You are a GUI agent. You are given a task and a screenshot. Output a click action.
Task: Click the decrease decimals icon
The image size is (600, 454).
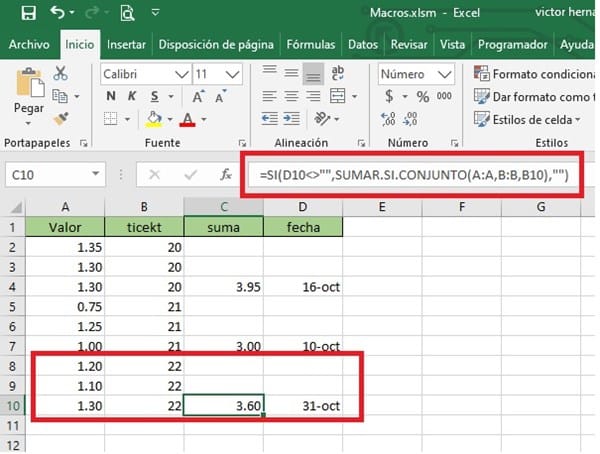coord(410,119)
